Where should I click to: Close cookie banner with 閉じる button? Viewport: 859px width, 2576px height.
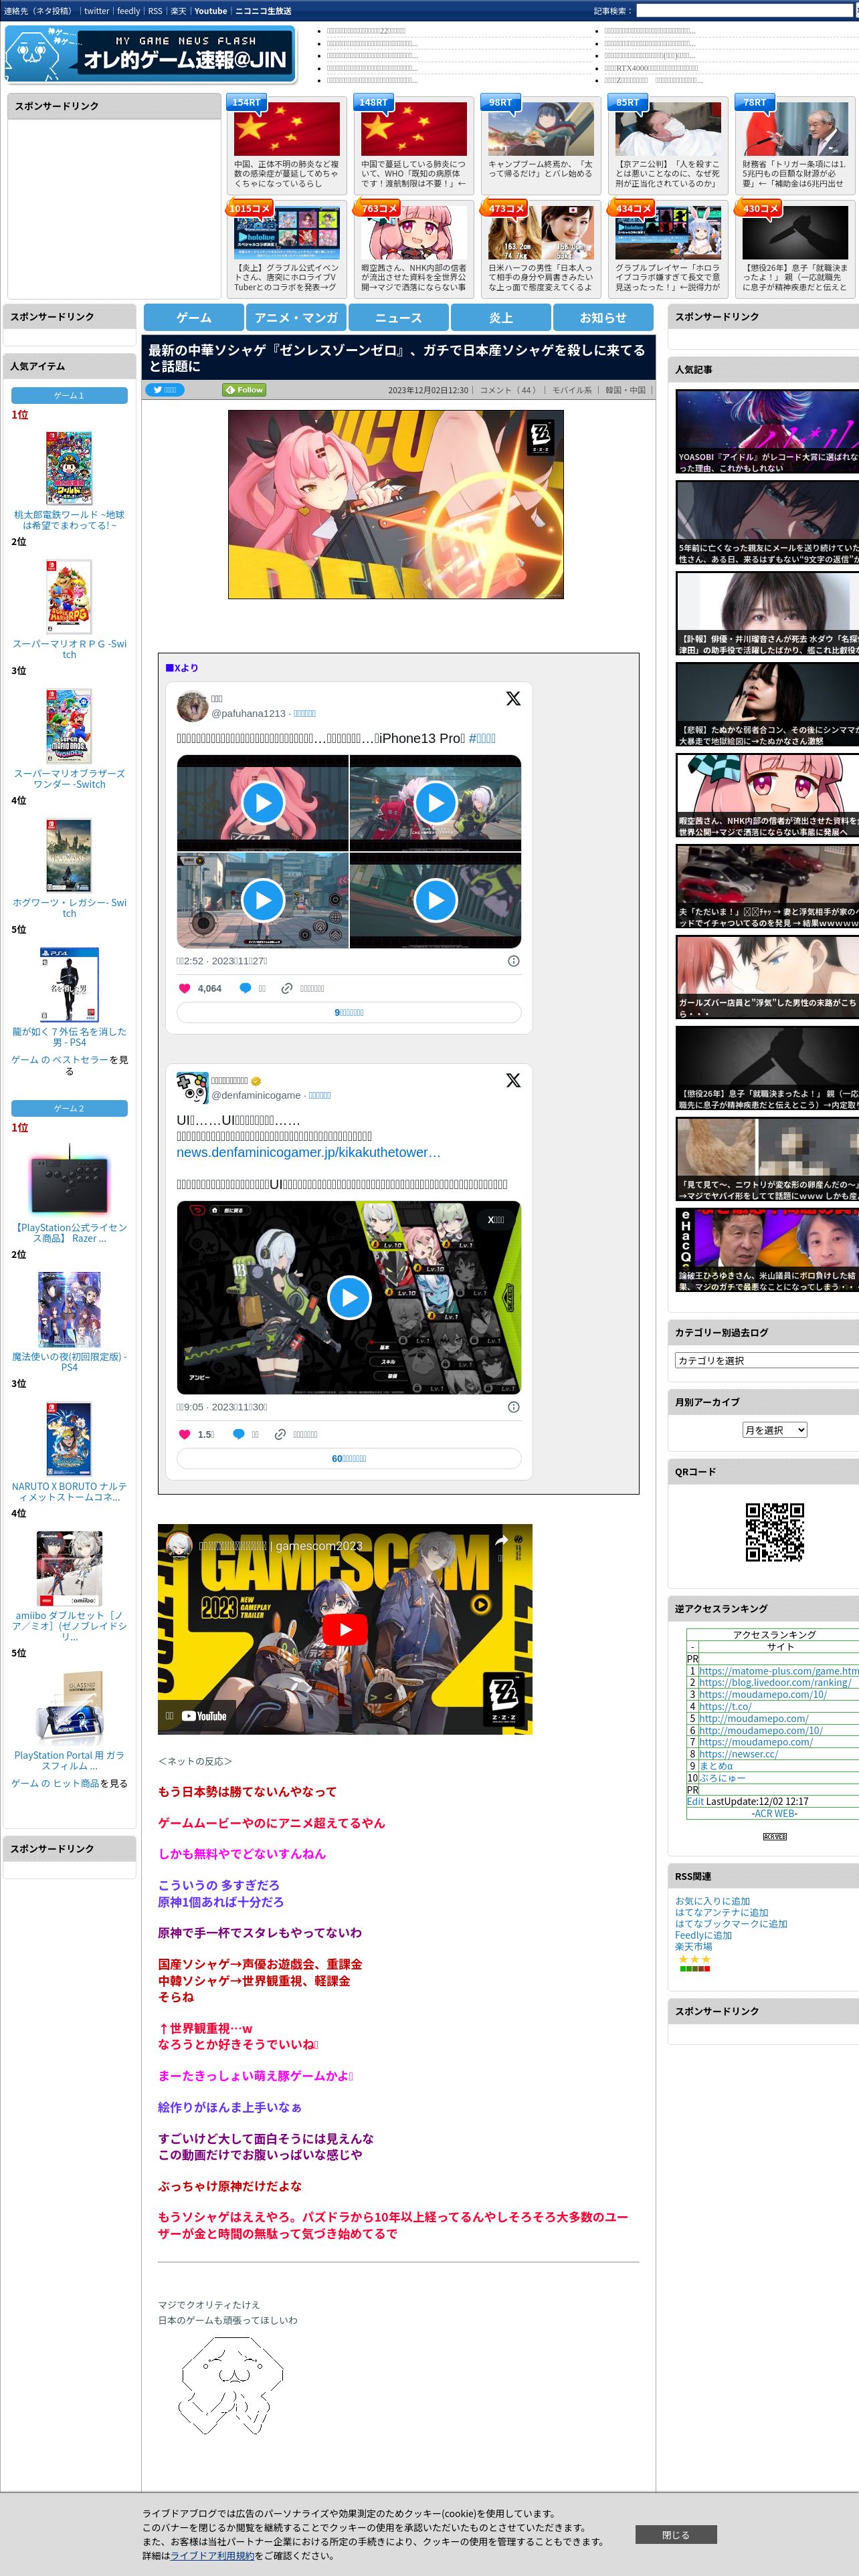point(675,2534)
